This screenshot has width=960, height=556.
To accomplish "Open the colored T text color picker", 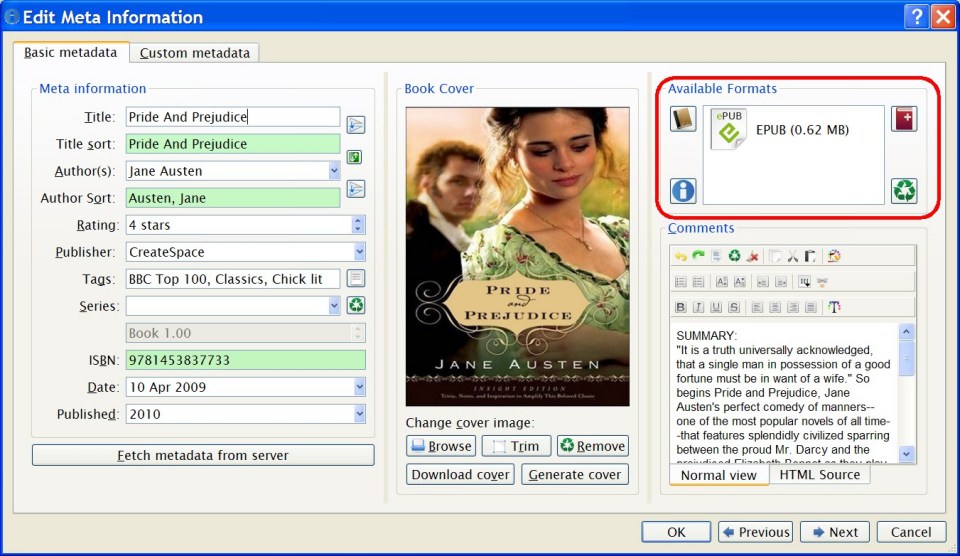I will 834,307.
